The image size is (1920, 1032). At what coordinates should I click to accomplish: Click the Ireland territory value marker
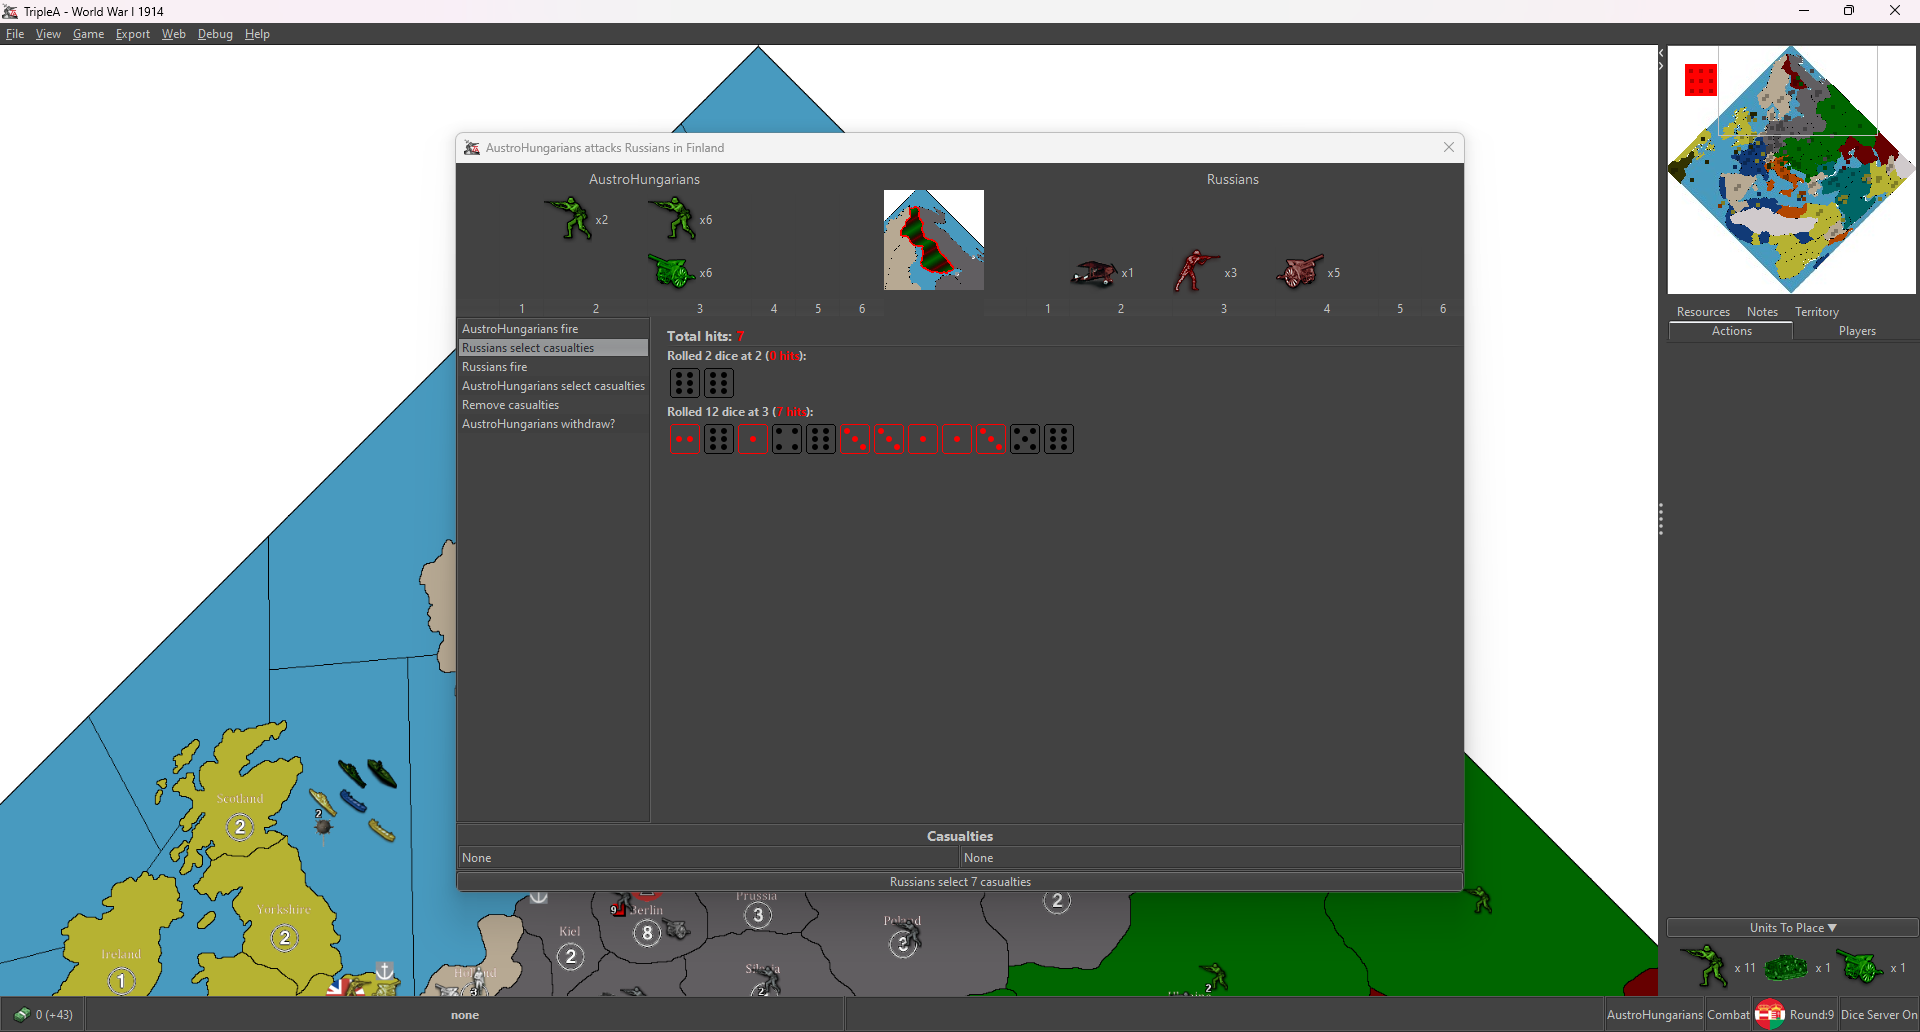coord(121,981)
